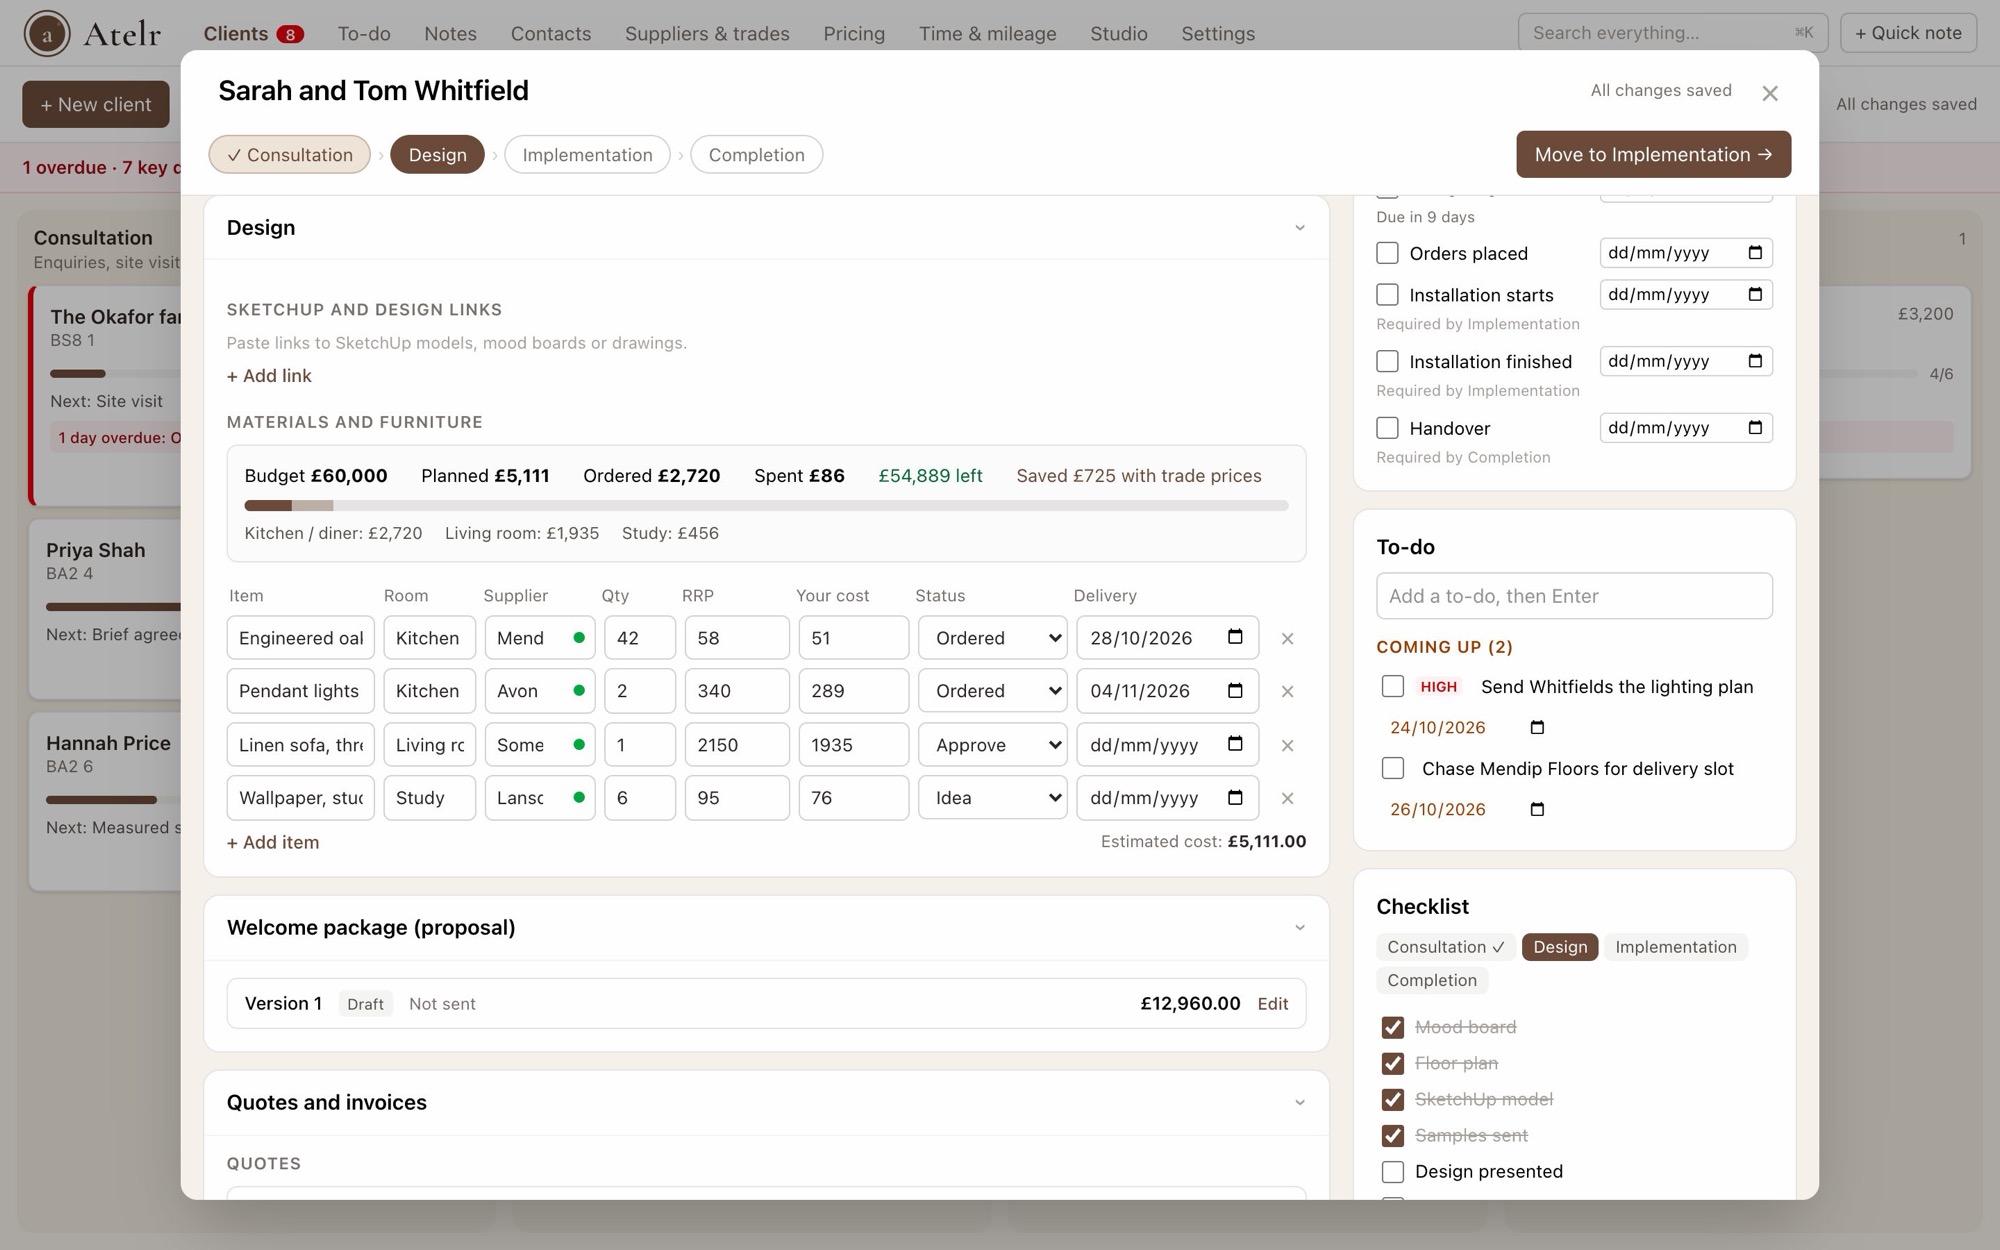Open Status dropdown for Engineered oak row
This screenshot has width=2000, height=1250.
[x=992, y=638]
